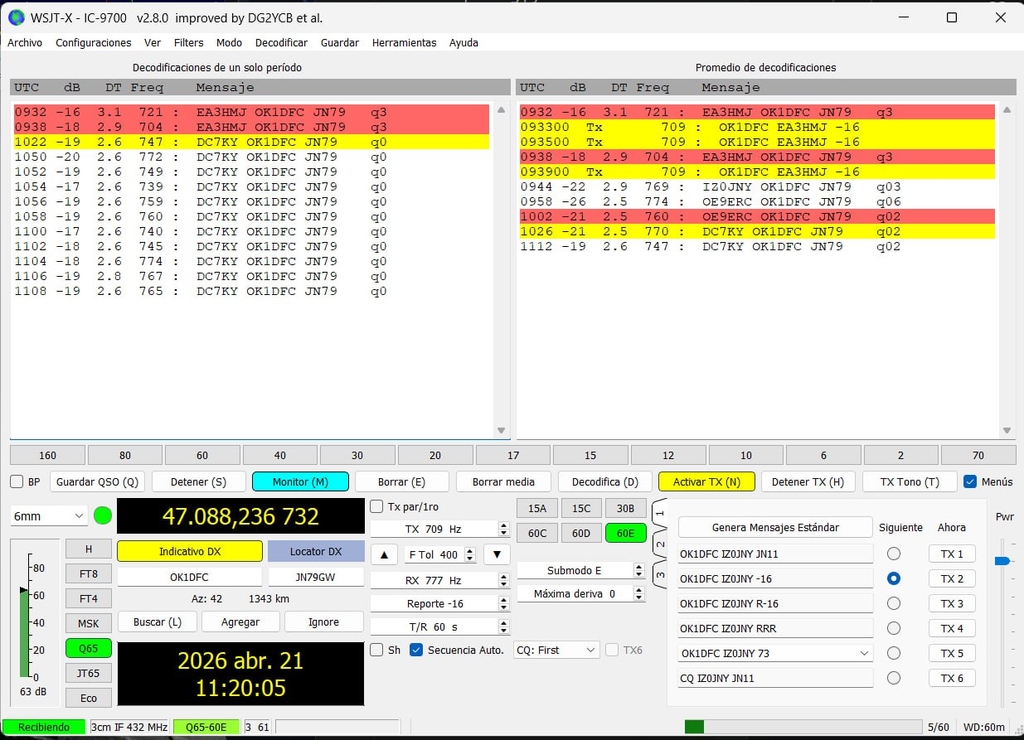The width and height of the screenshot is (1024, 740).
Task: Send now with TX 3 button
Action: 952,603
